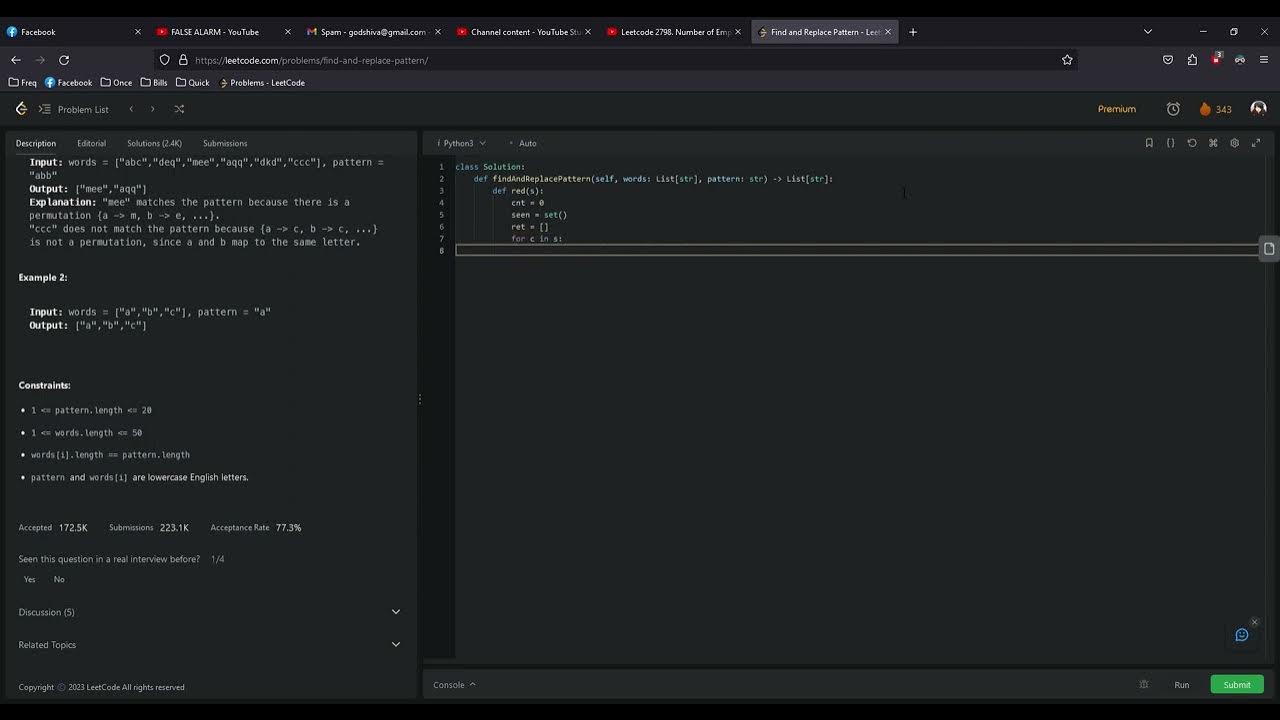Close the Find and Replace Pattern tab
This screenshot has width=1280, height=720.
click(x=887, y=32)
